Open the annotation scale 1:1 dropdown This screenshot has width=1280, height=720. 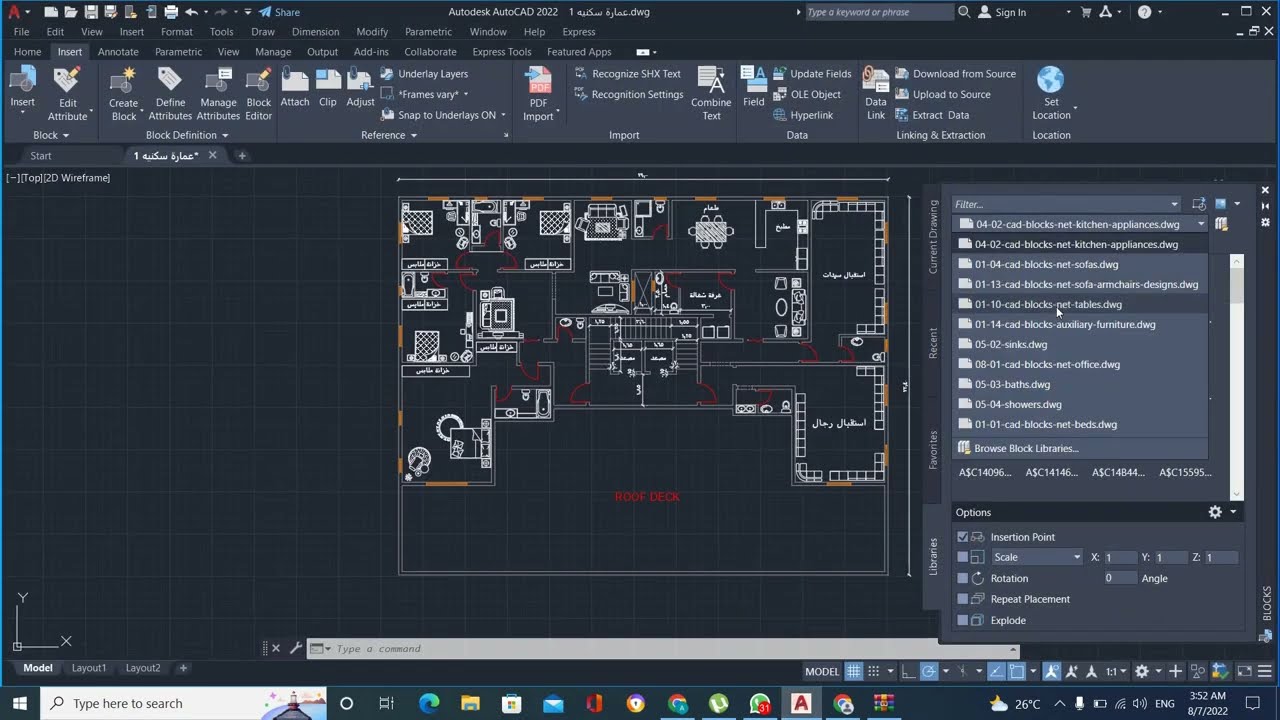1116,671
